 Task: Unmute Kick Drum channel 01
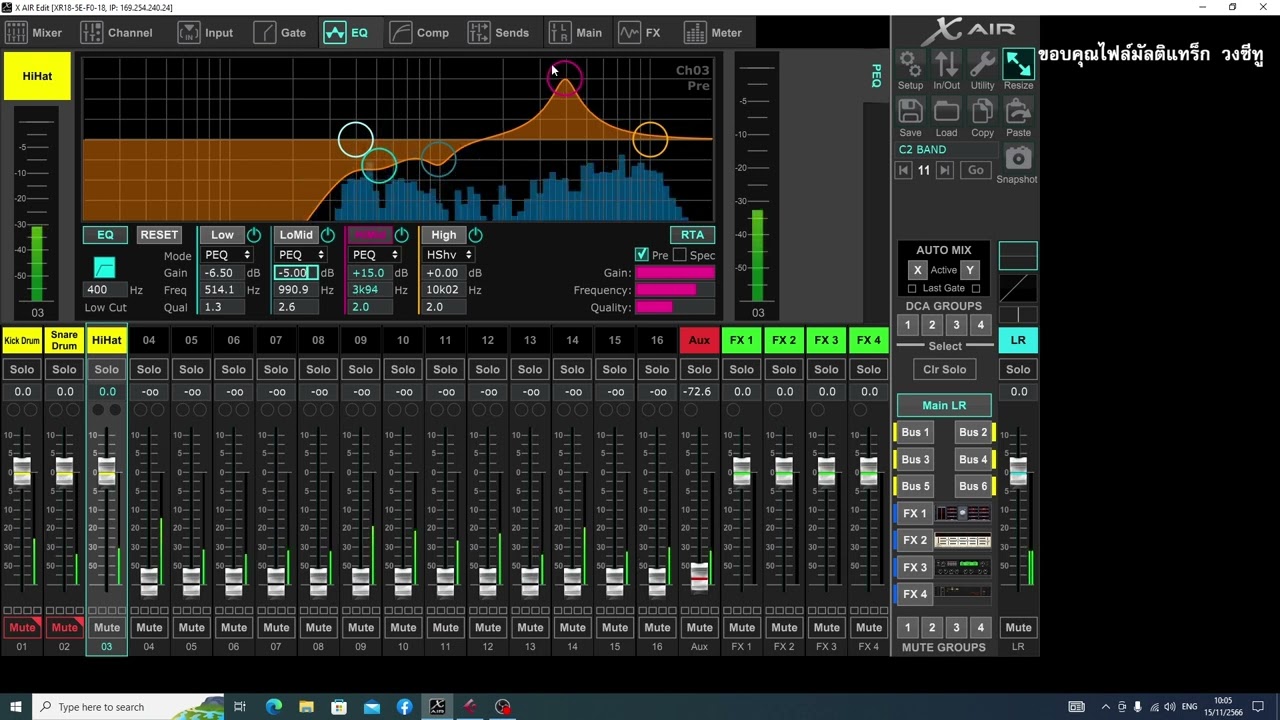[22, 628]
